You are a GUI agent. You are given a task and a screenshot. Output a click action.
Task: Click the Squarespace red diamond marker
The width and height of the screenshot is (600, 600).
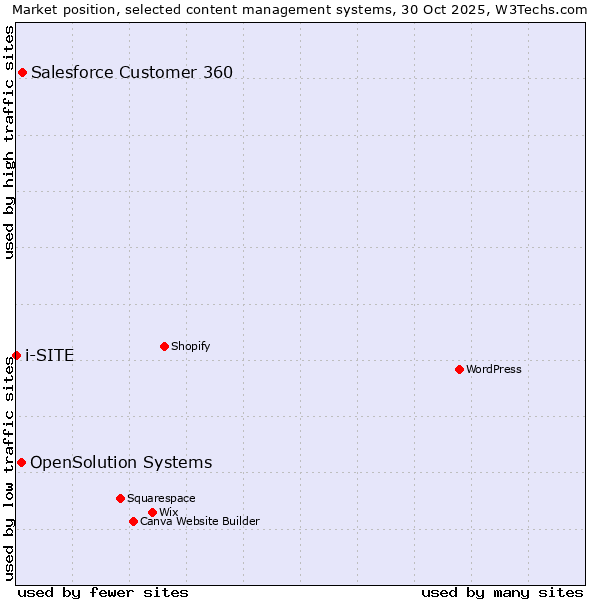coord(120,498)
